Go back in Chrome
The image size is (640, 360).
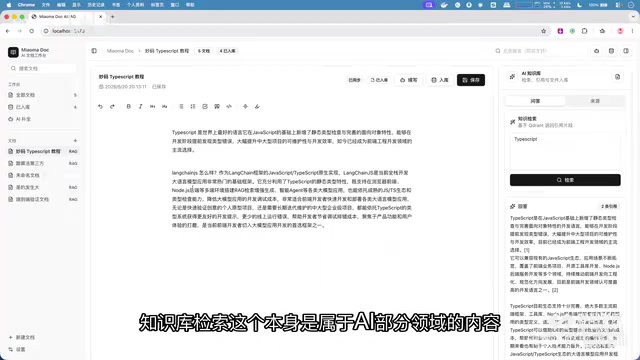pyautogui.click(x=8, y=31)
